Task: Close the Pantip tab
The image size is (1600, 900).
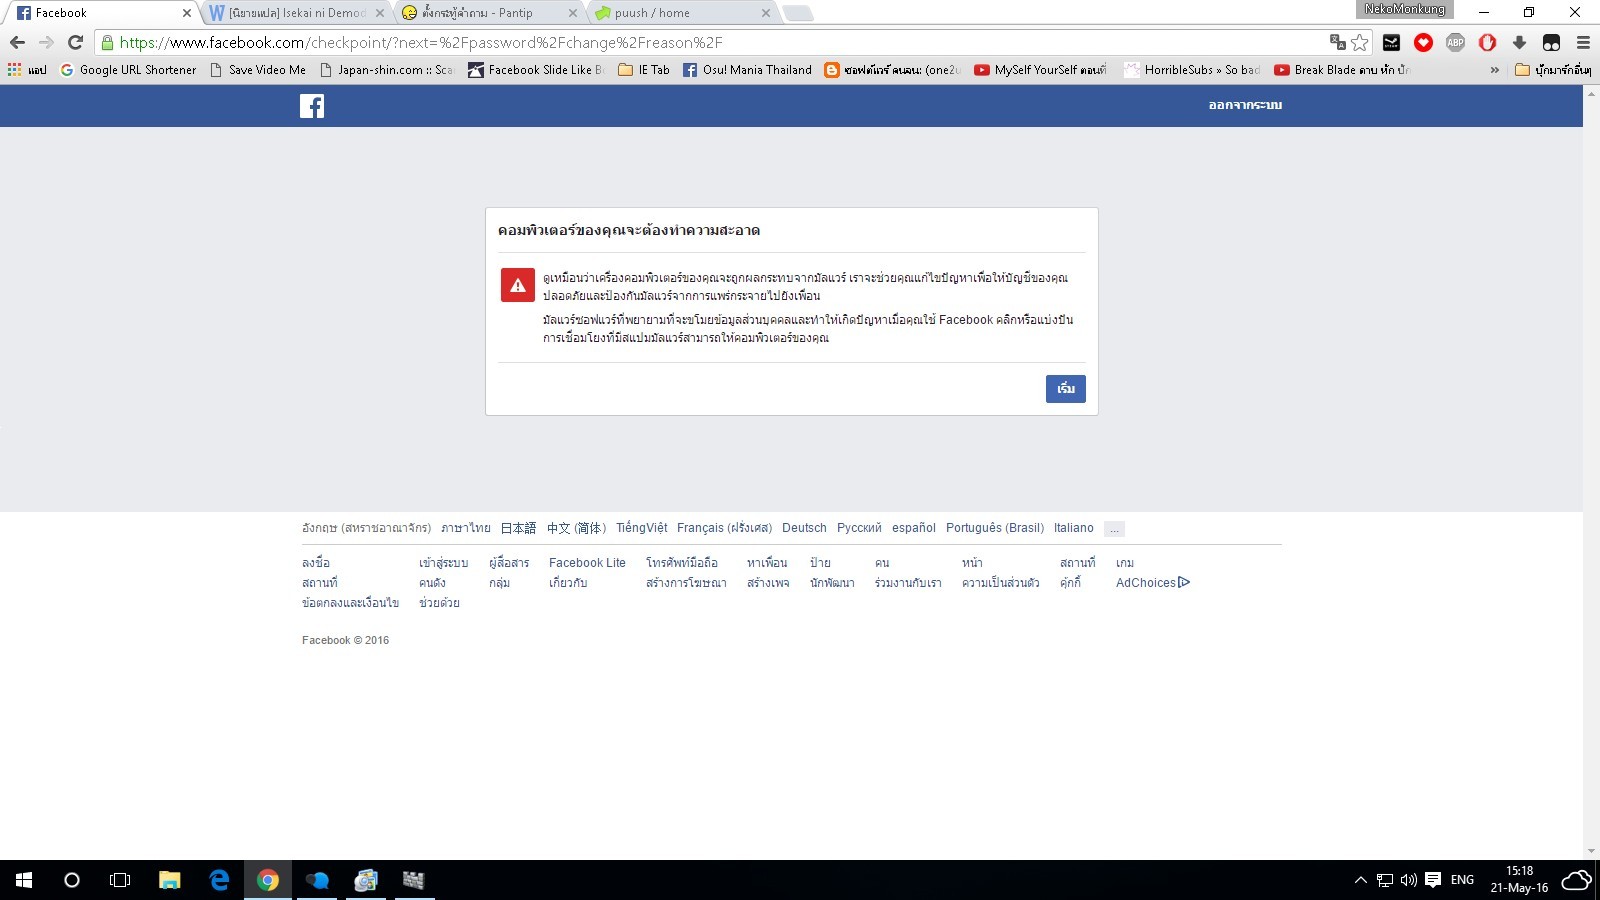Action: pyautogui.click(x=573, y=13)
